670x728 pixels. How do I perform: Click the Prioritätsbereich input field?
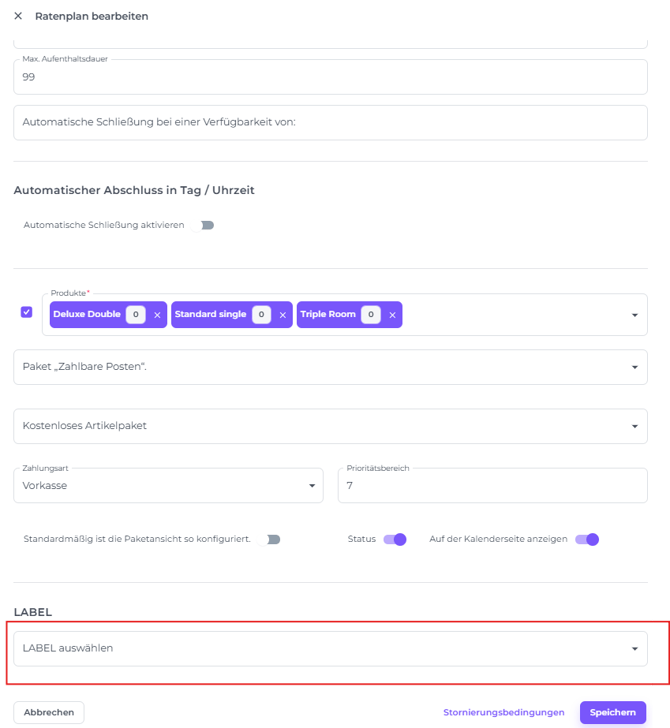click(492, 486)
